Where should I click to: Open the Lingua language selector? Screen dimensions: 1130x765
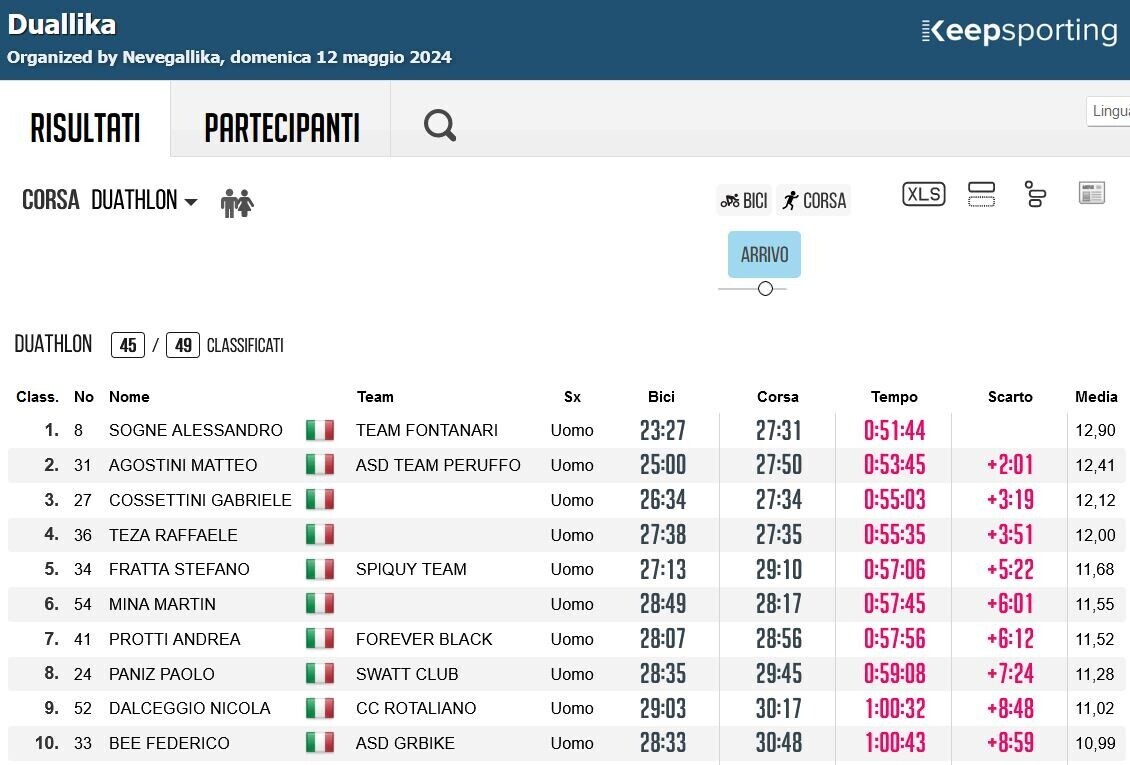pyautogui.click(x=1108, y=111)
